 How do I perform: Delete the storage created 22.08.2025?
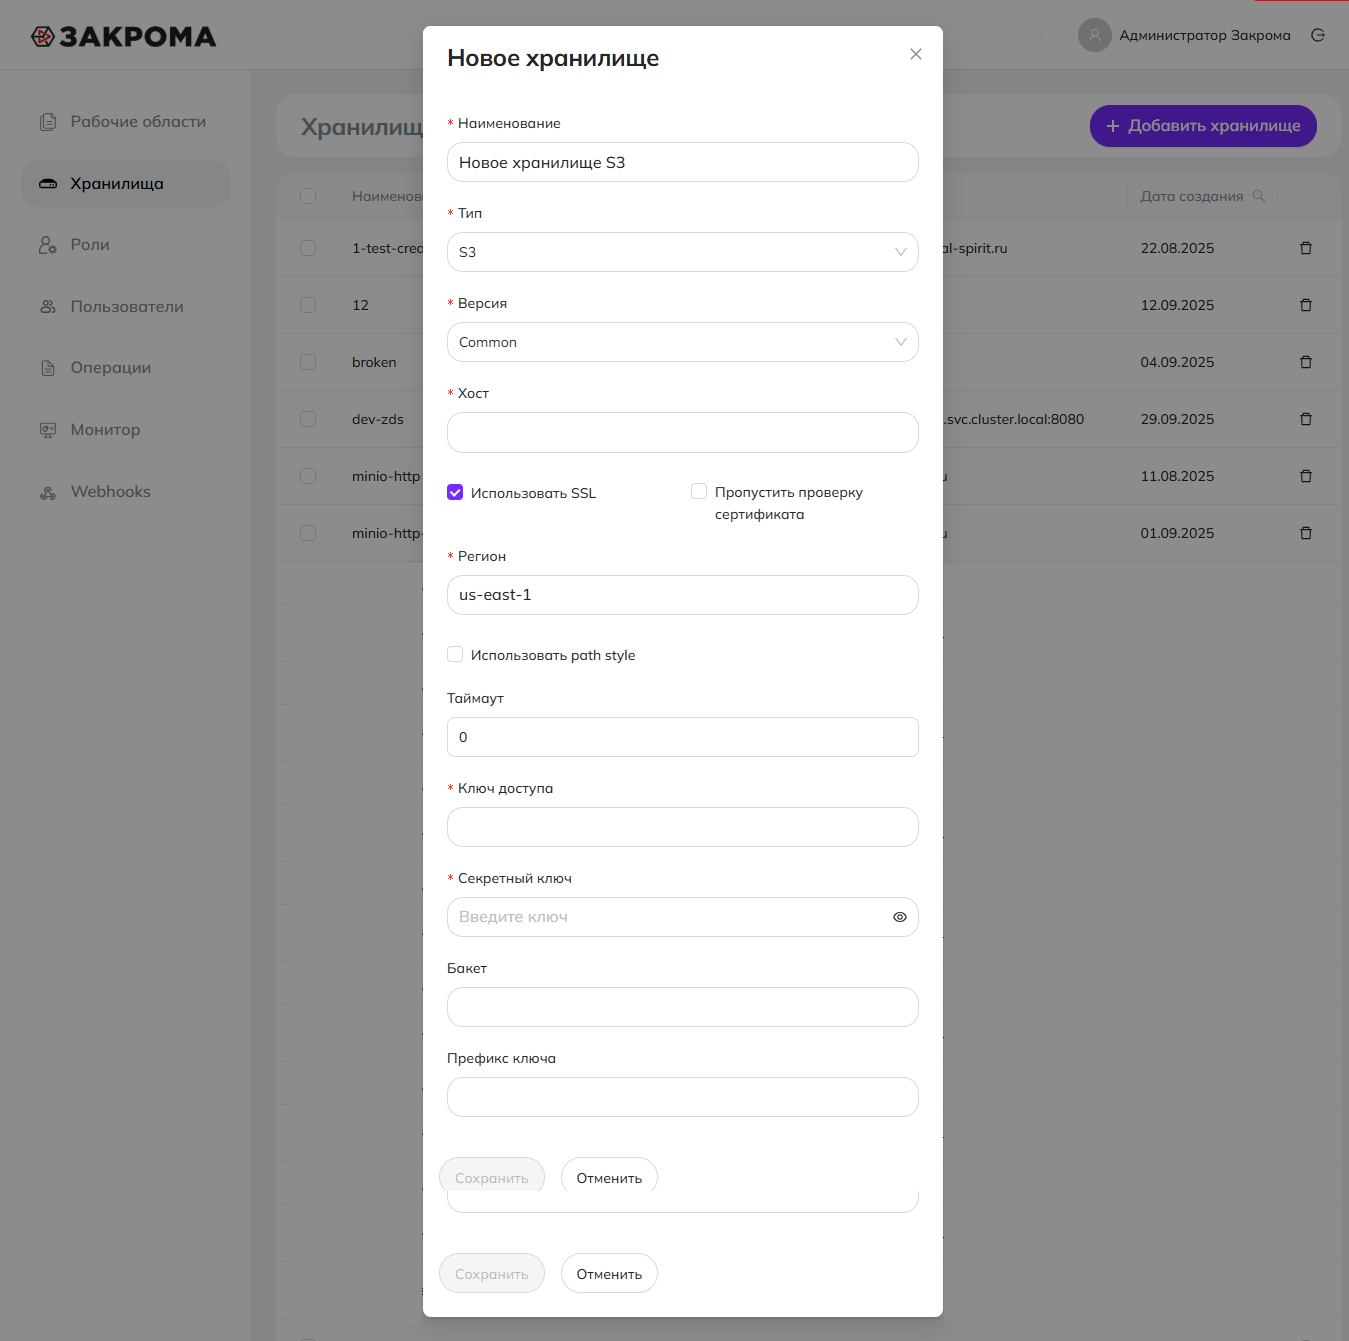(1306, 248)
